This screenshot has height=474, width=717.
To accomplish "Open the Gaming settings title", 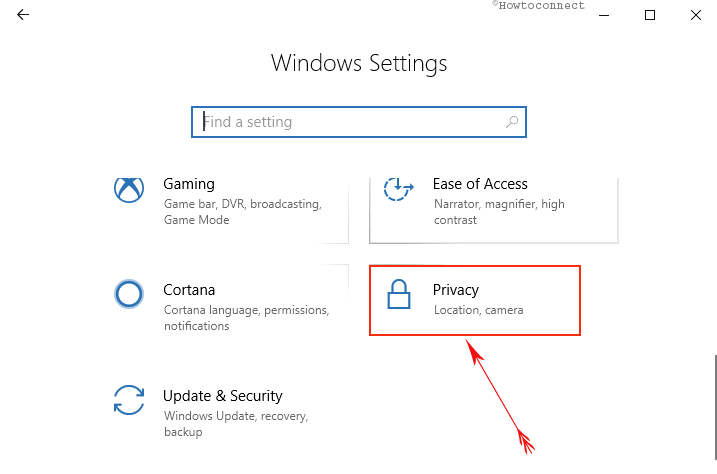I will [189, 184].
